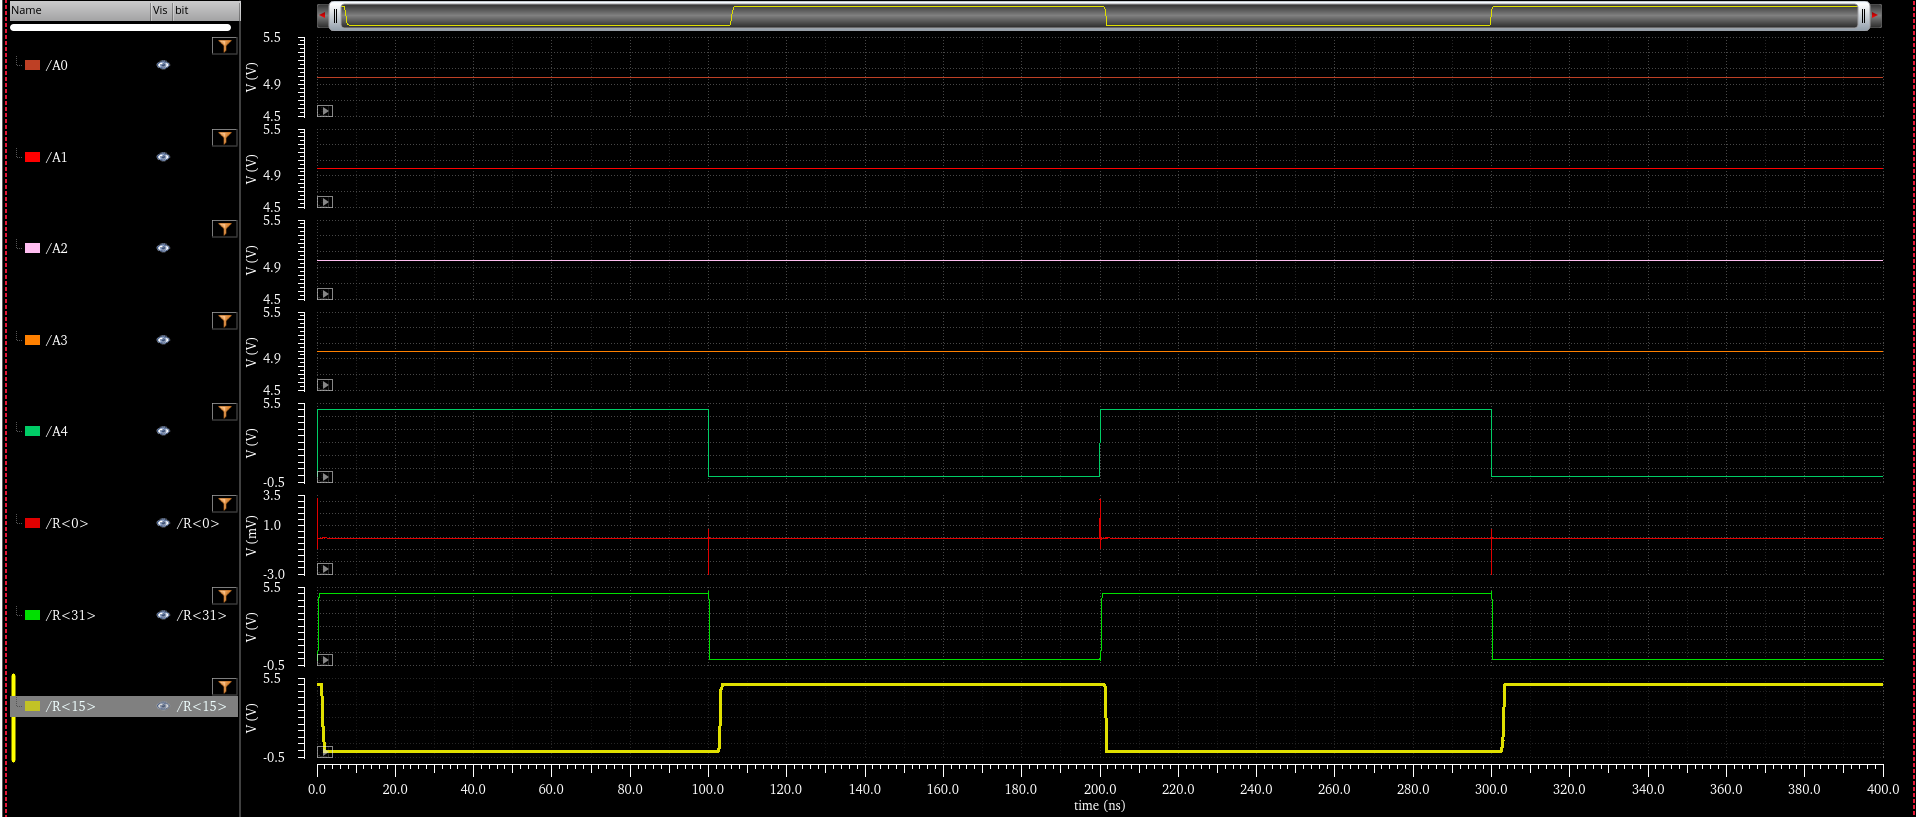Click the filter funnel icon above /R<31>
The height and width of the screenshot is (817, 1916).
point(224,596)
